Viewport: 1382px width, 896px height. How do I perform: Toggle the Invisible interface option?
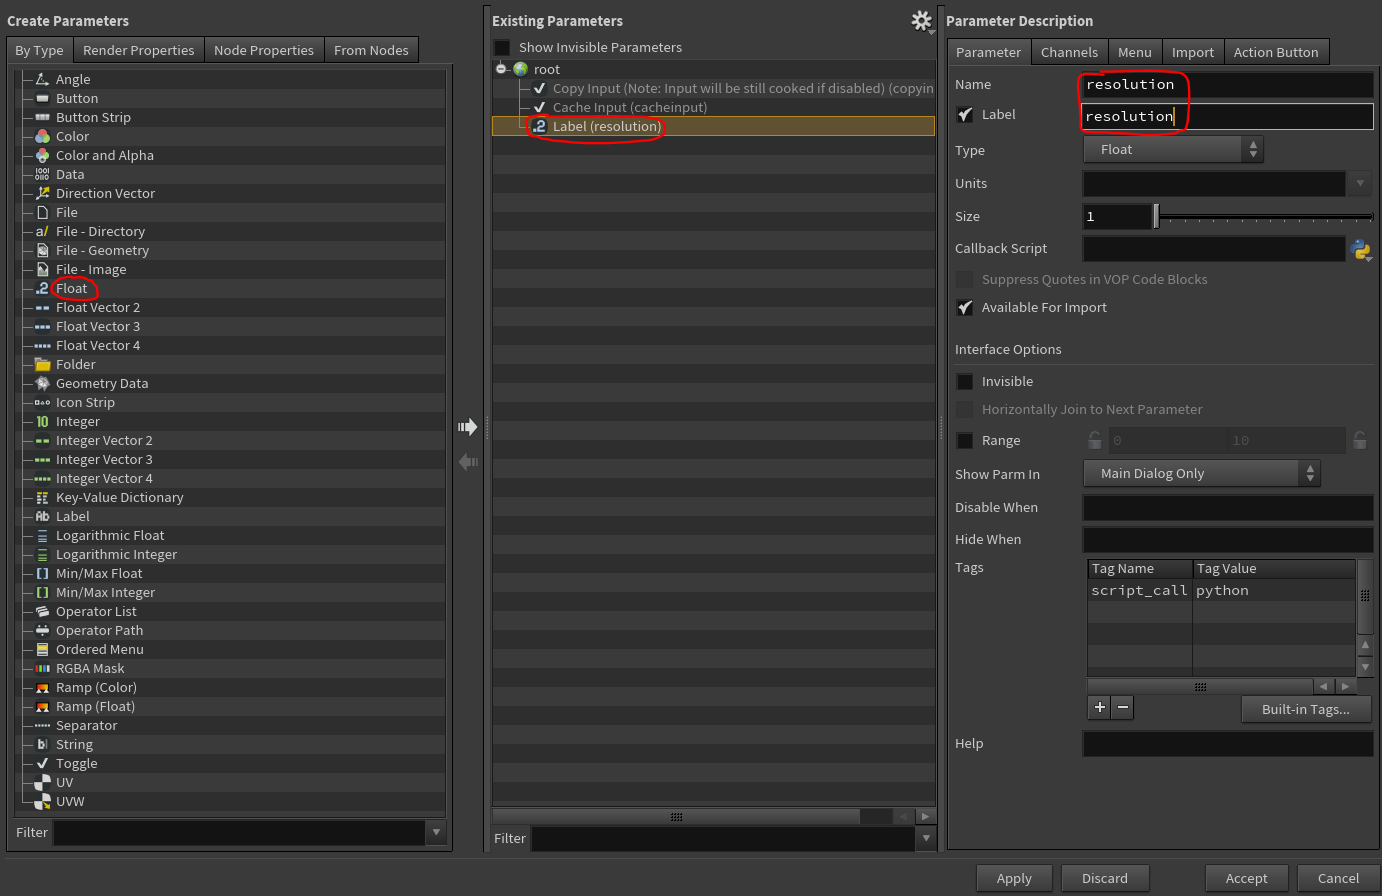964,381
